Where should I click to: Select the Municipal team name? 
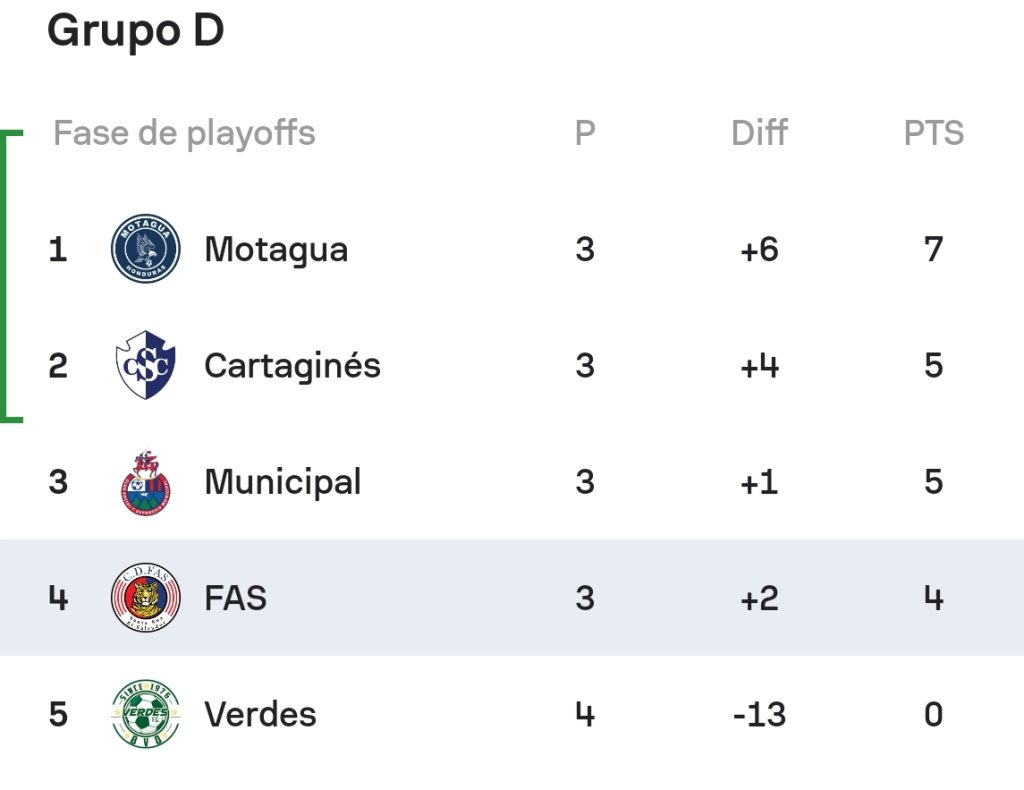coord(283,482)
